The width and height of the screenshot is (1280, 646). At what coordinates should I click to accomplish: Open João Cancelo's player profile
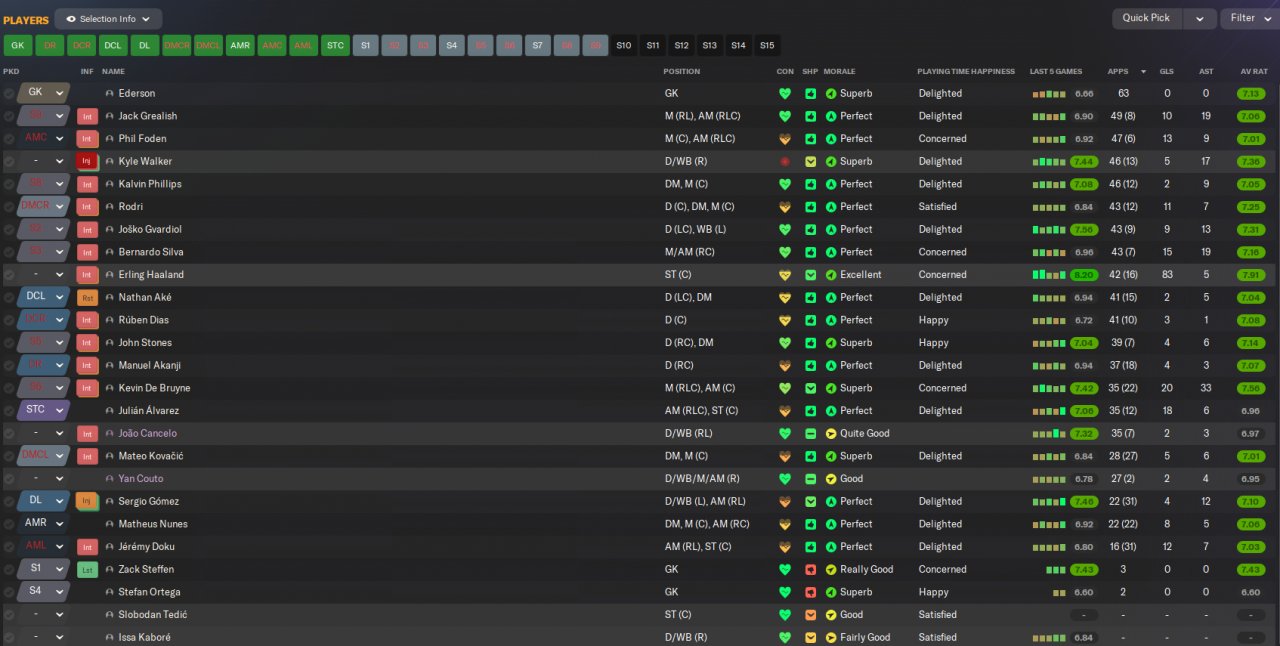147,434
